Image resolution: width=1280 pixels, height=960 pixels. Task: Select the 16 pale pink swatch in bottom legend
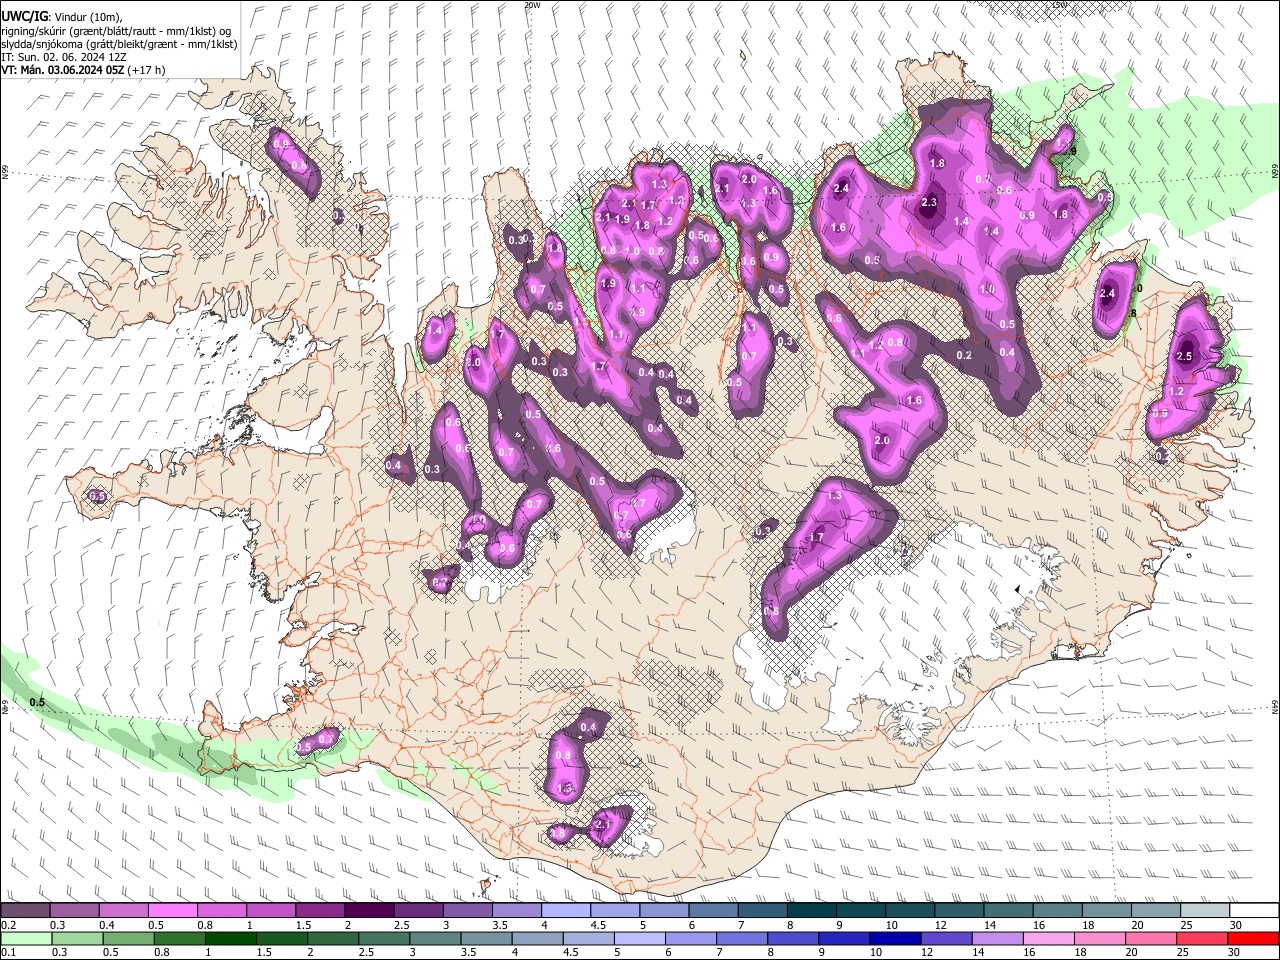(1048, 938)
